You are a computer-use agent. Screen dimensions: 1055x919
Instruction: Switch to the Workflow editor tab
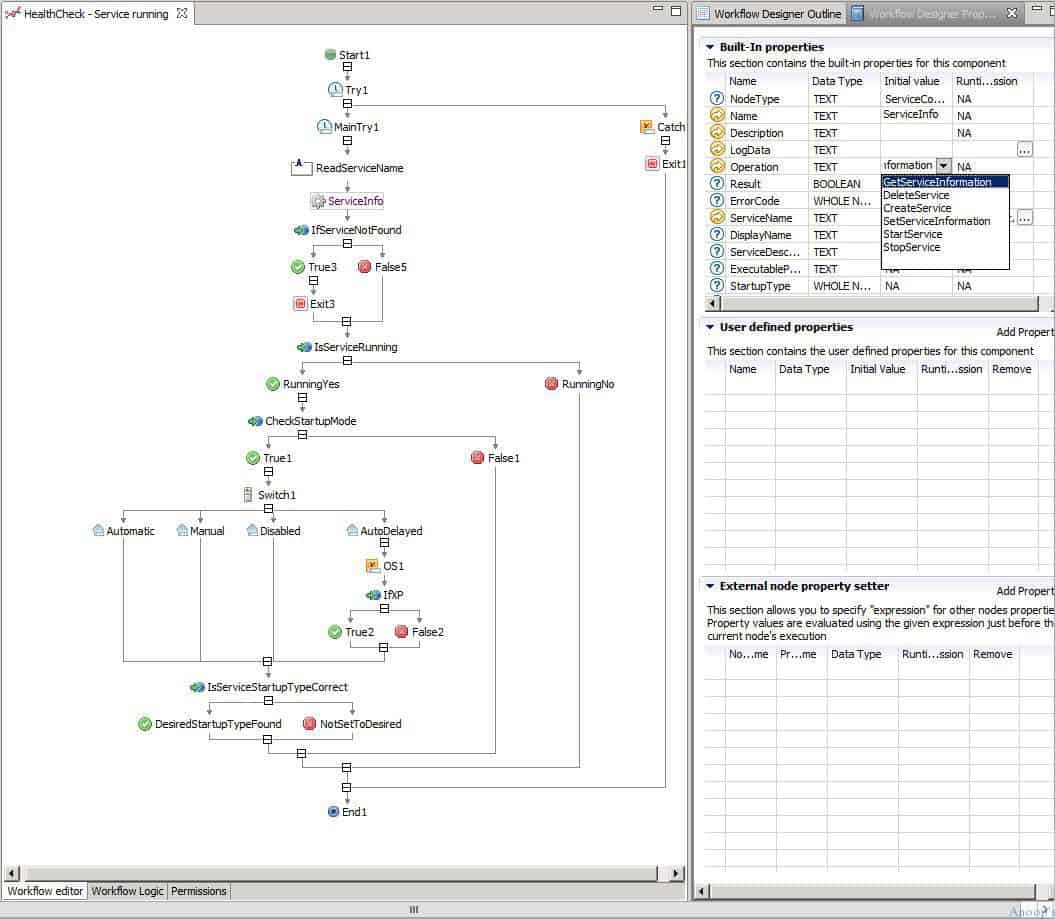click(x=45, y=891)
